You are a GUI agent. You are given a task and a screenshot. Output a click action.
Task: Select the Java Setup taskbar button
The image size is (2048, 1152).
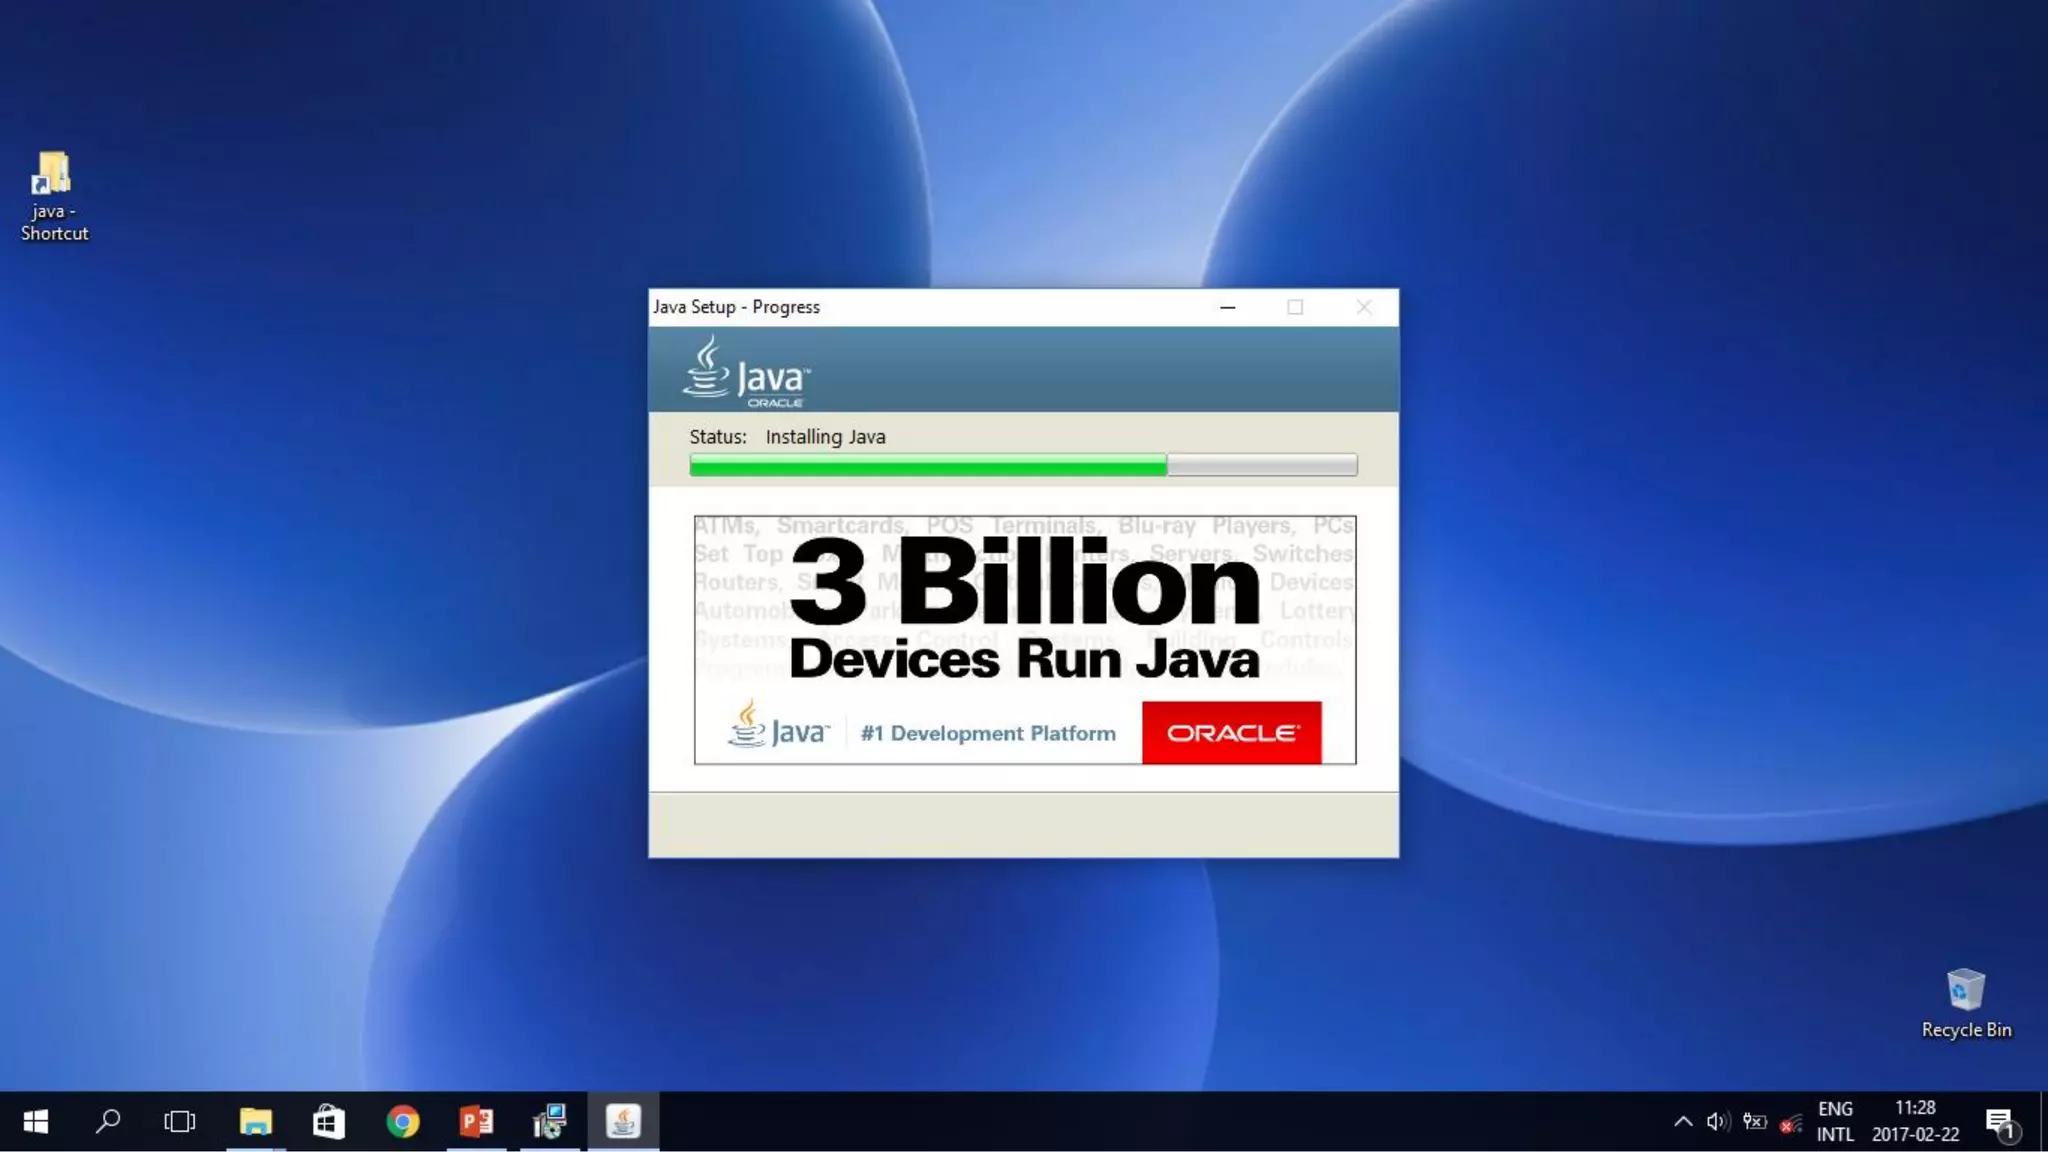point(623,1122)
